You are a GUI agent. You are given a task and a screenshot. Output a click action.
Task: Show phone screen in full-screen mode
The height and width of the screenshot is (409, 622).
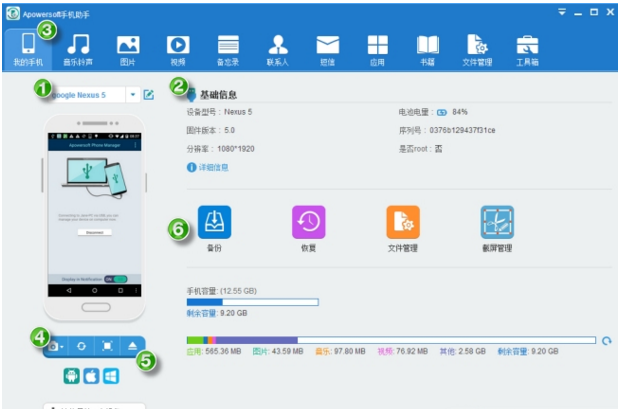tap(107, 346)
